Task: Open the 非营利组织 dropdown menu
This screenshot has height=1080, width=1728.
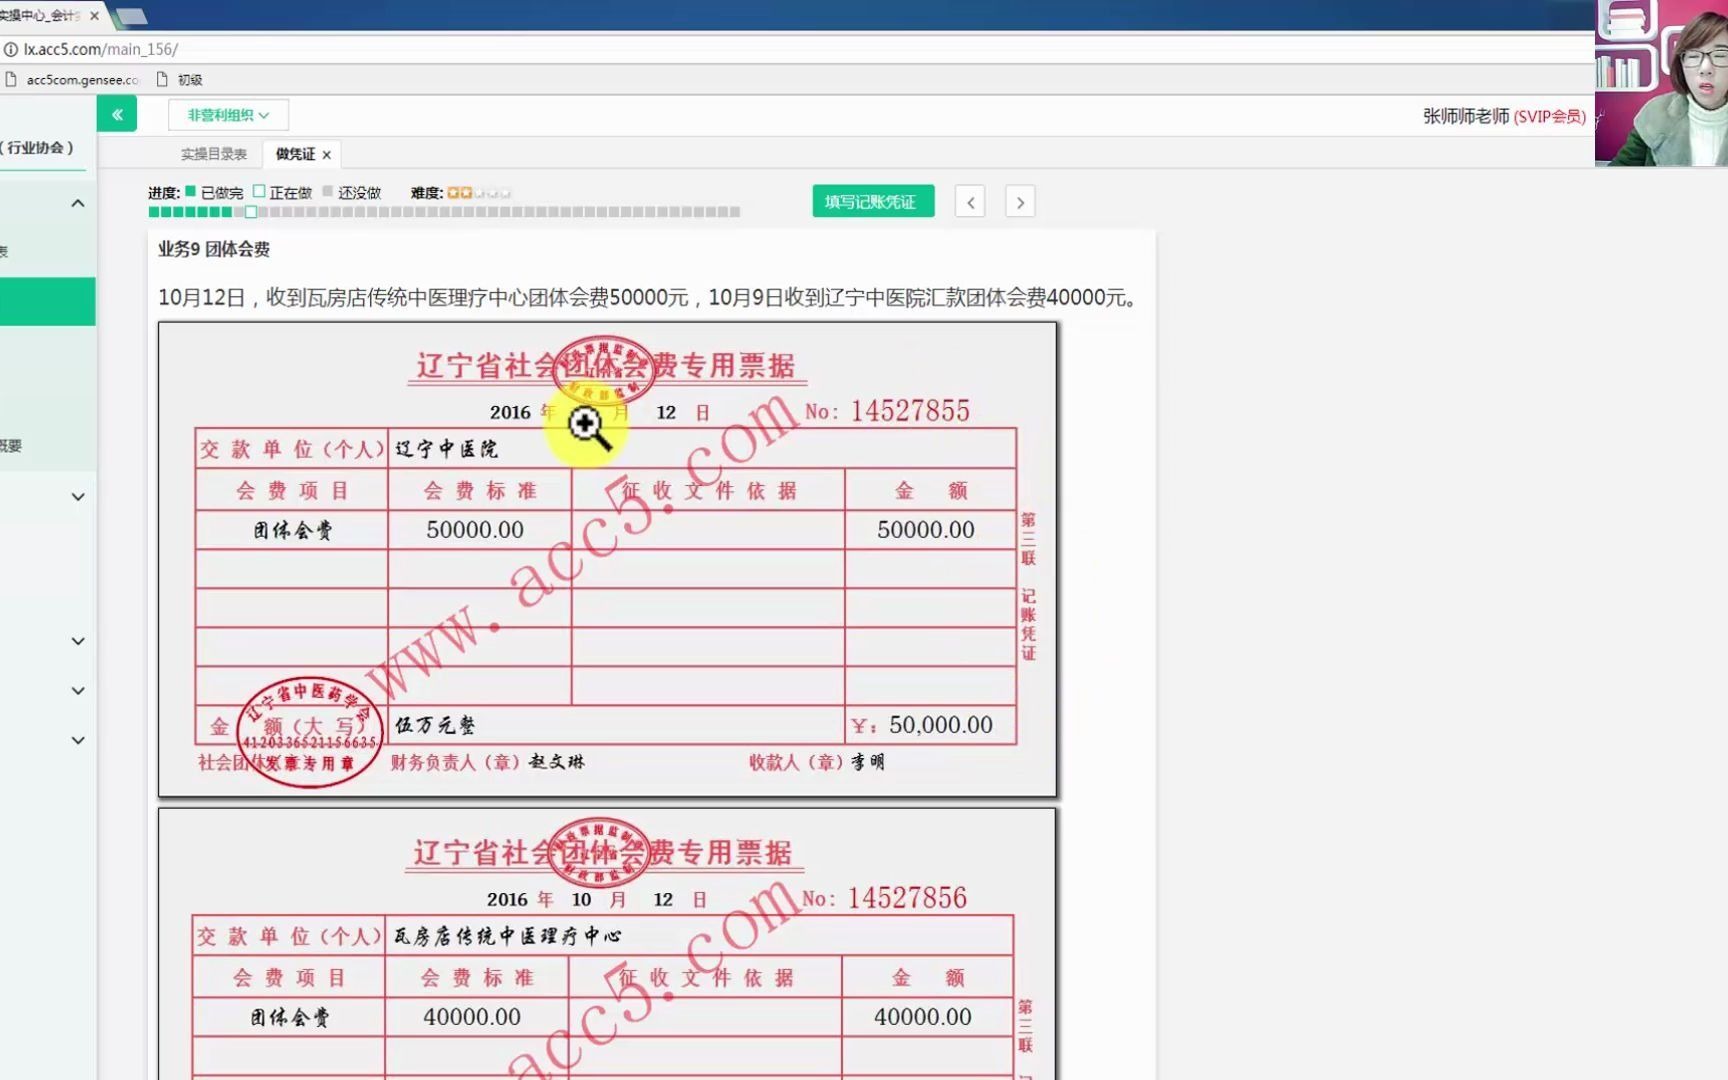Action: coord(227,115)
